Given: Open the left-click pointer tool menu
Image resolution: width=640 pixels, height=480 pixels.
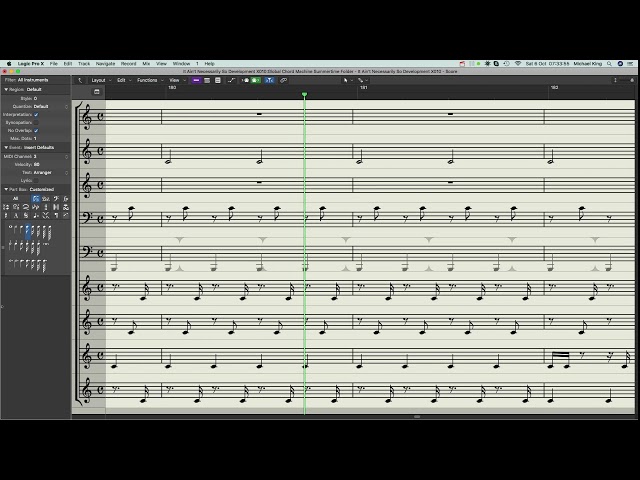Looking at the screenshot, I should [x=346, y=80].
